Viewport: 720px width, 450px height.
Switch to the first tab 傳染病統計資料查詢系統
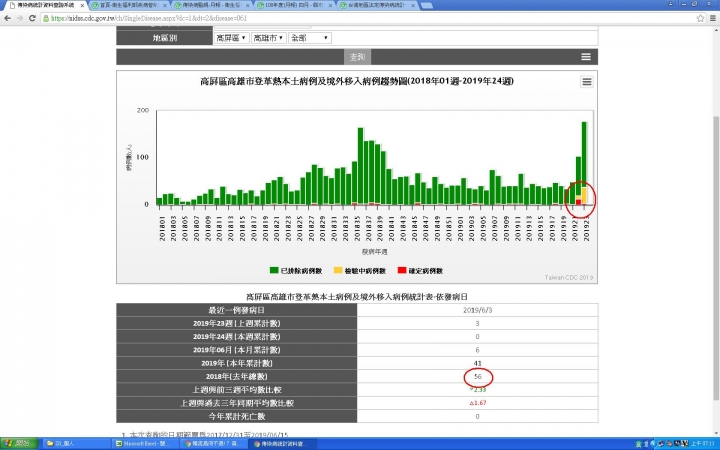tap(45, 6)
